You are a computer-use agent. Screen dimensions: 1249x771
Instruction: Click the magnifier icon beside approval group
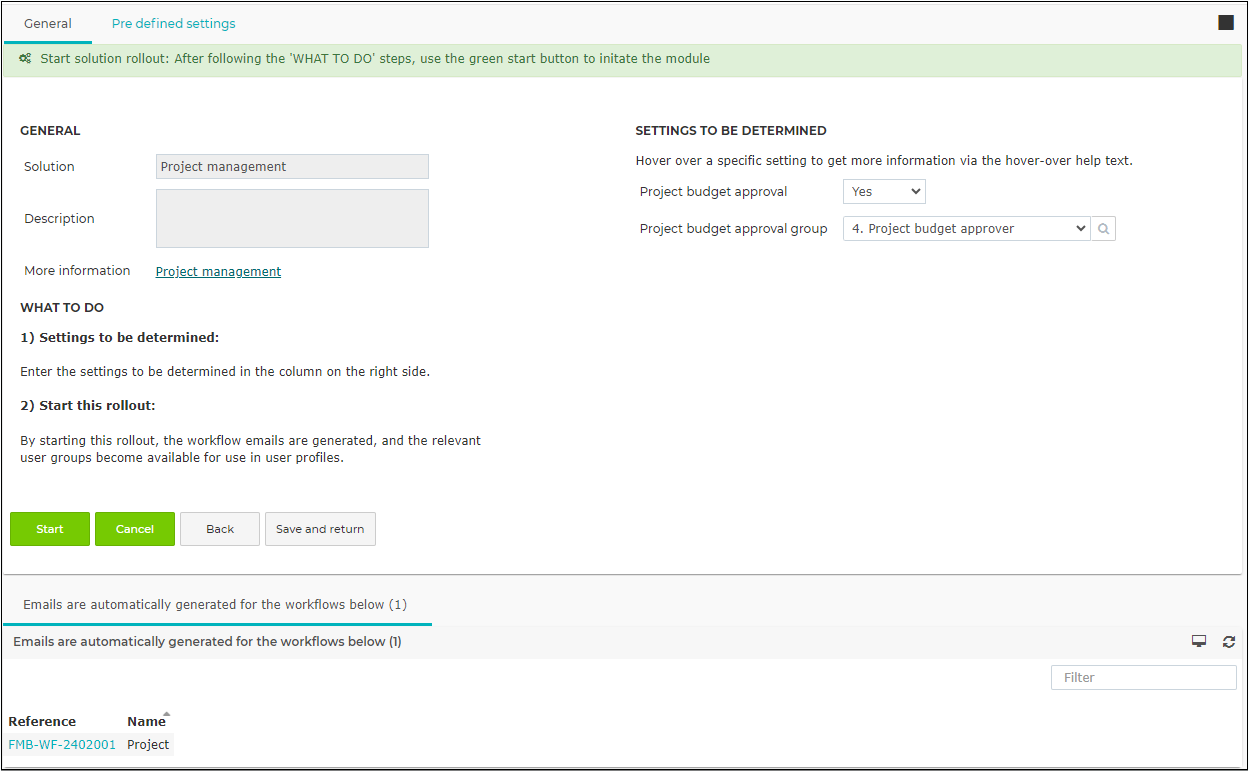[x=1103, y=229]
